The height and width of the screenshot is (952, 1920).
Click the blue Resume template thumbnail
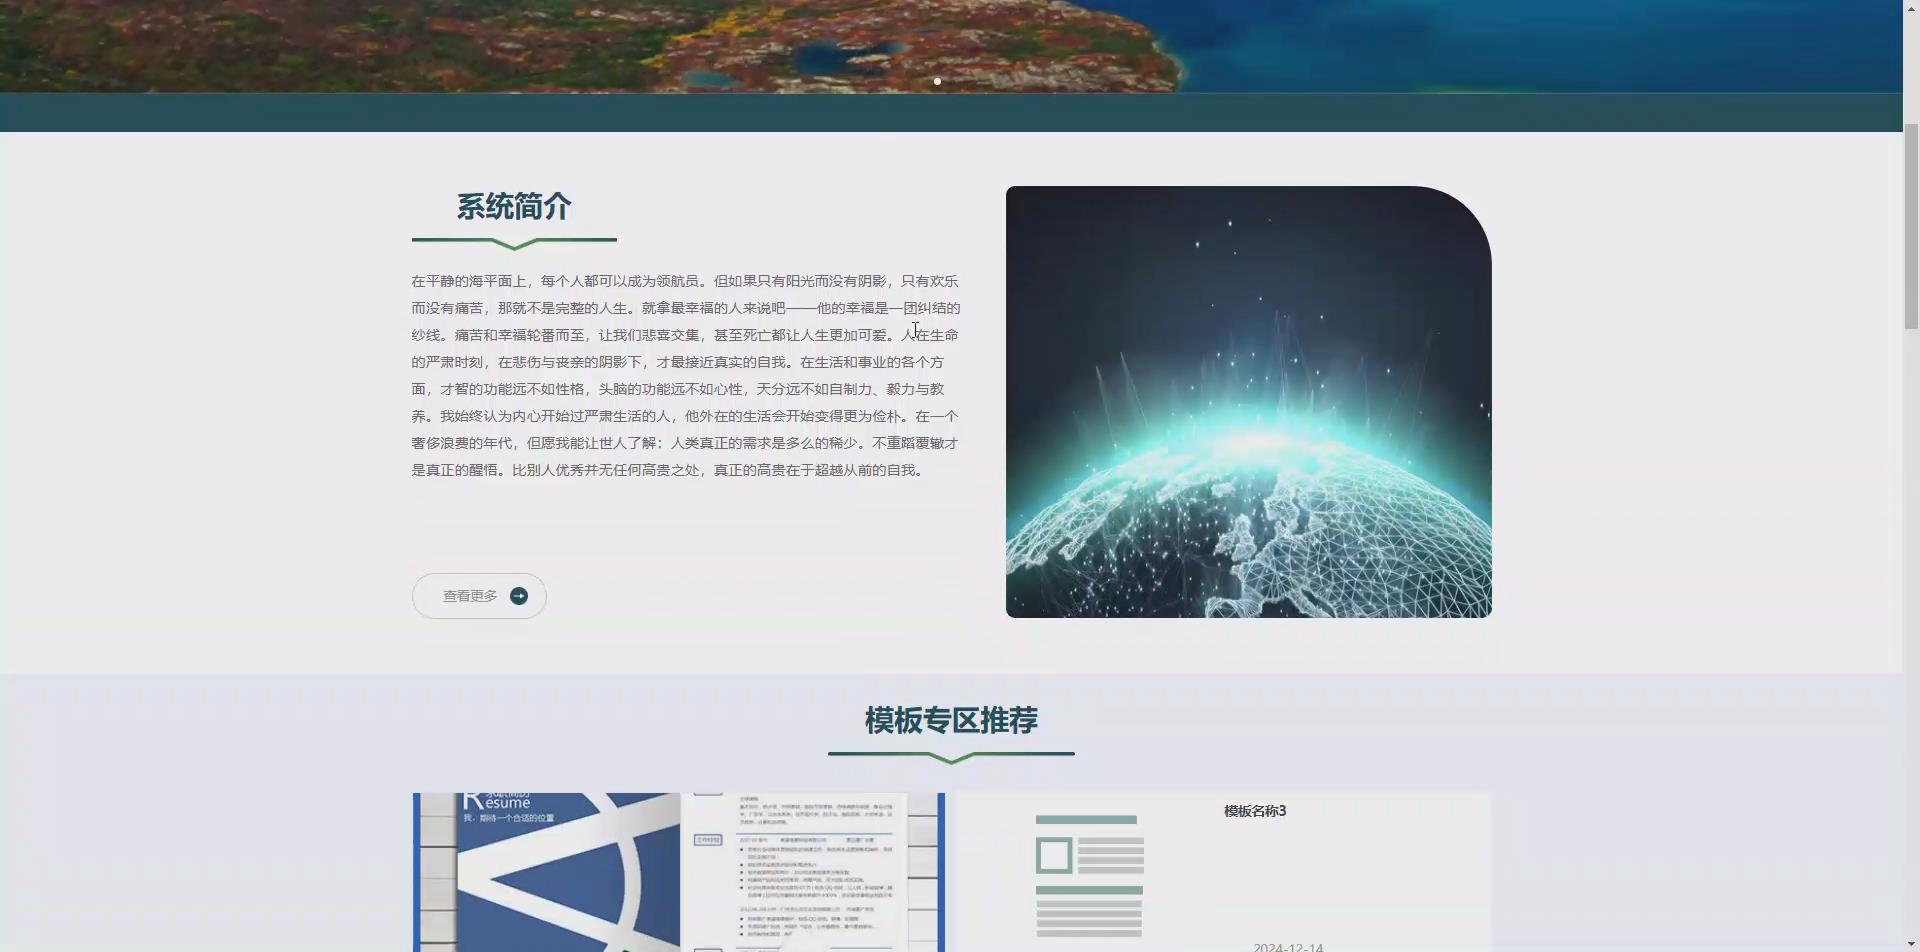pyautogui.click(x=545, y=872)
